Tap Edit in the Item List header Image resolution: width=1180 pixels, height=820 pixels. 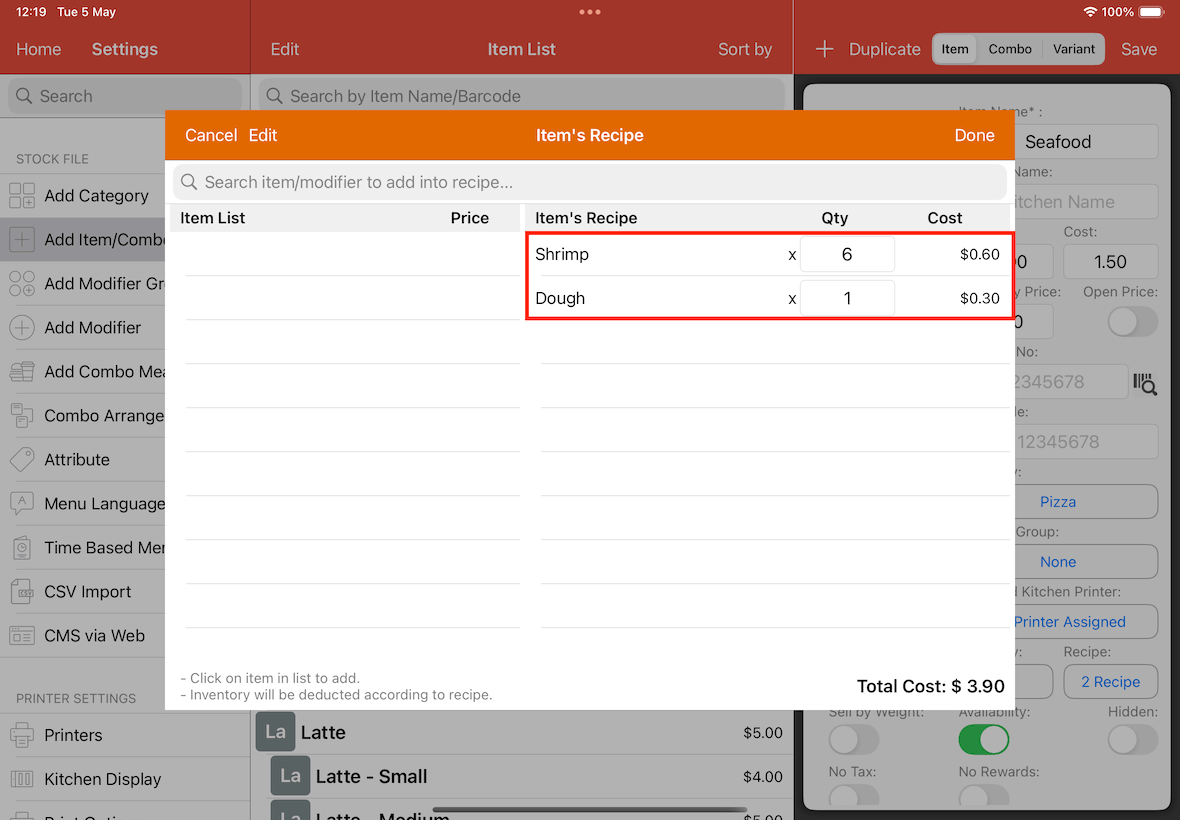tap(284, 49)
